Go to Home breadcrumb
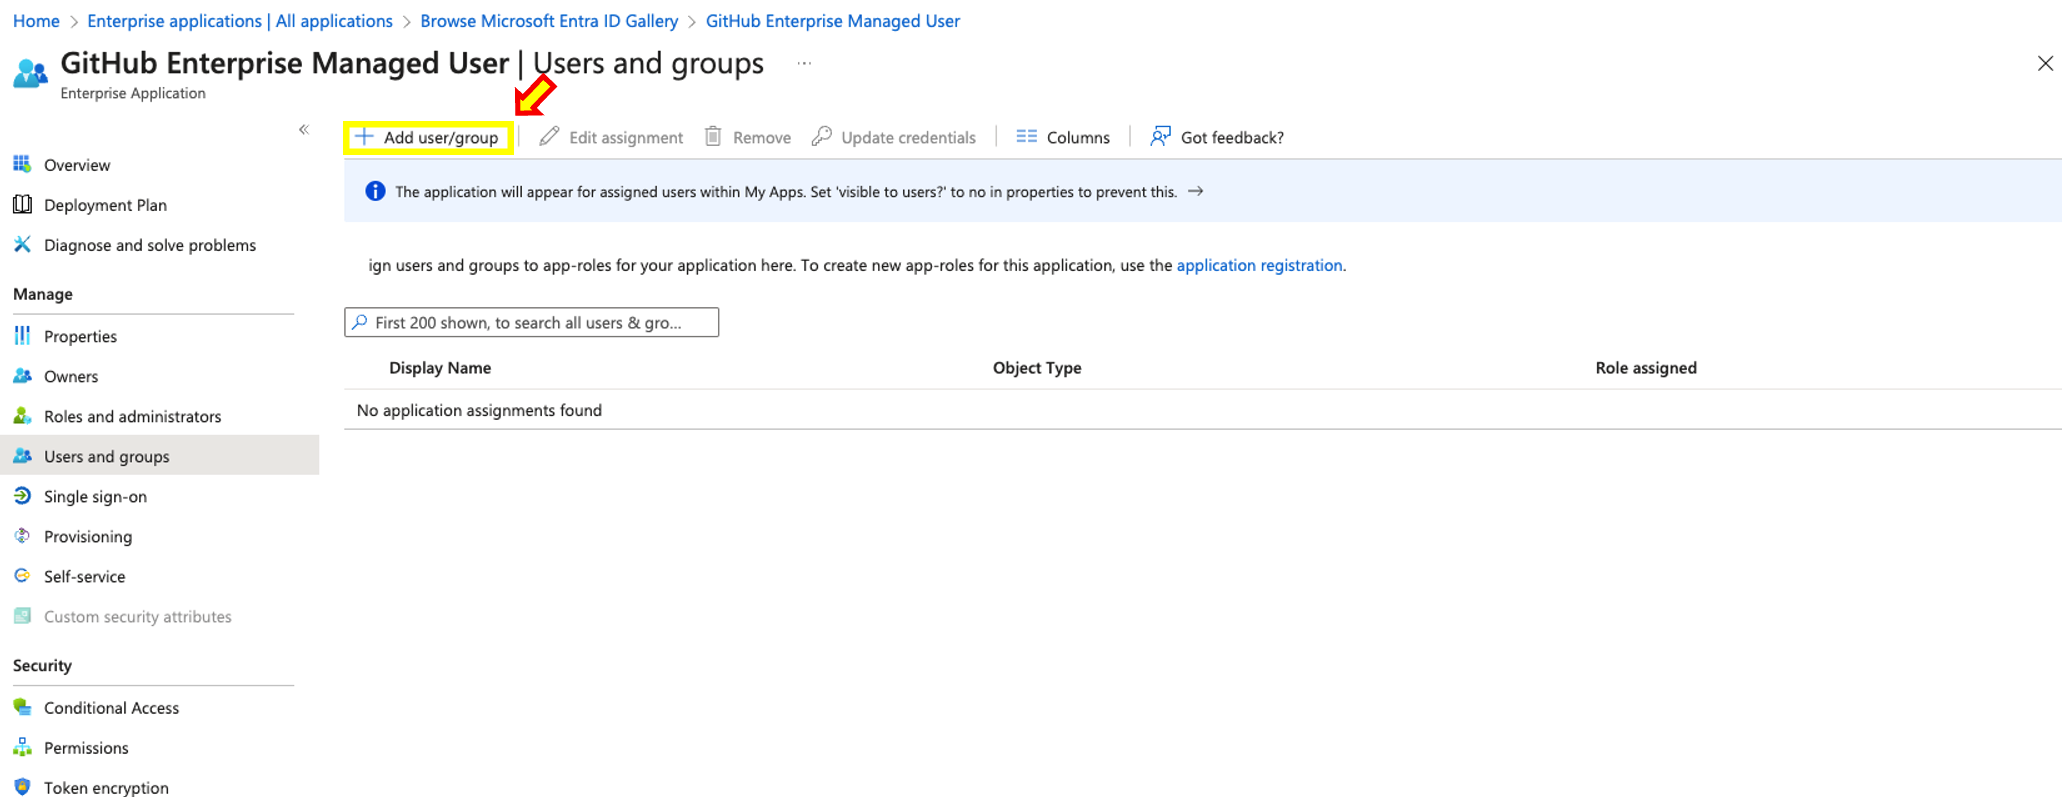 tap(36, 21)
